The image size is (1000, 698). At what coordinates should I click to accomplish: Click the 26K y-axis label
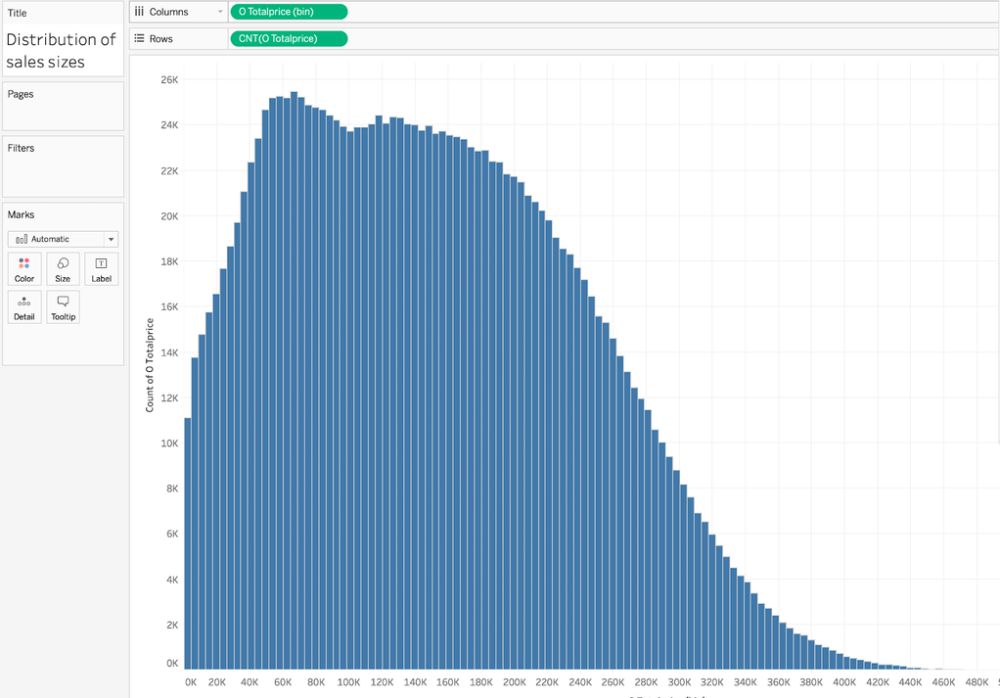pyautogui.click(x=169, y=80)
